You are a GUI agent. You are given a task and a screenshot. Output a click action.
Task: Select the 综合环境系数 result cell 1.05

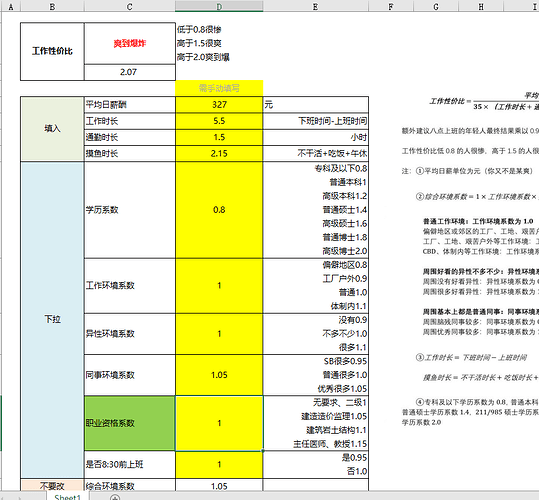pyautogui.click(x=219, y=486)
